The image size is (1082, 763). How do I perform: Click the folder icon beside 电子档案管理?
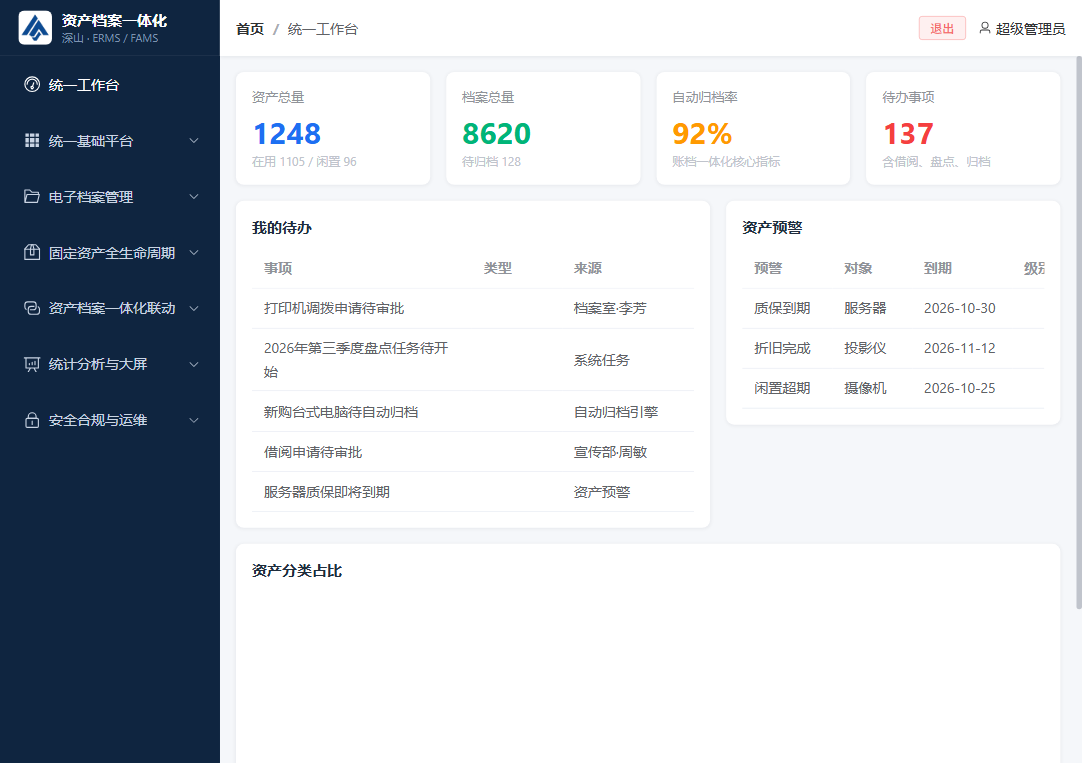32,196
